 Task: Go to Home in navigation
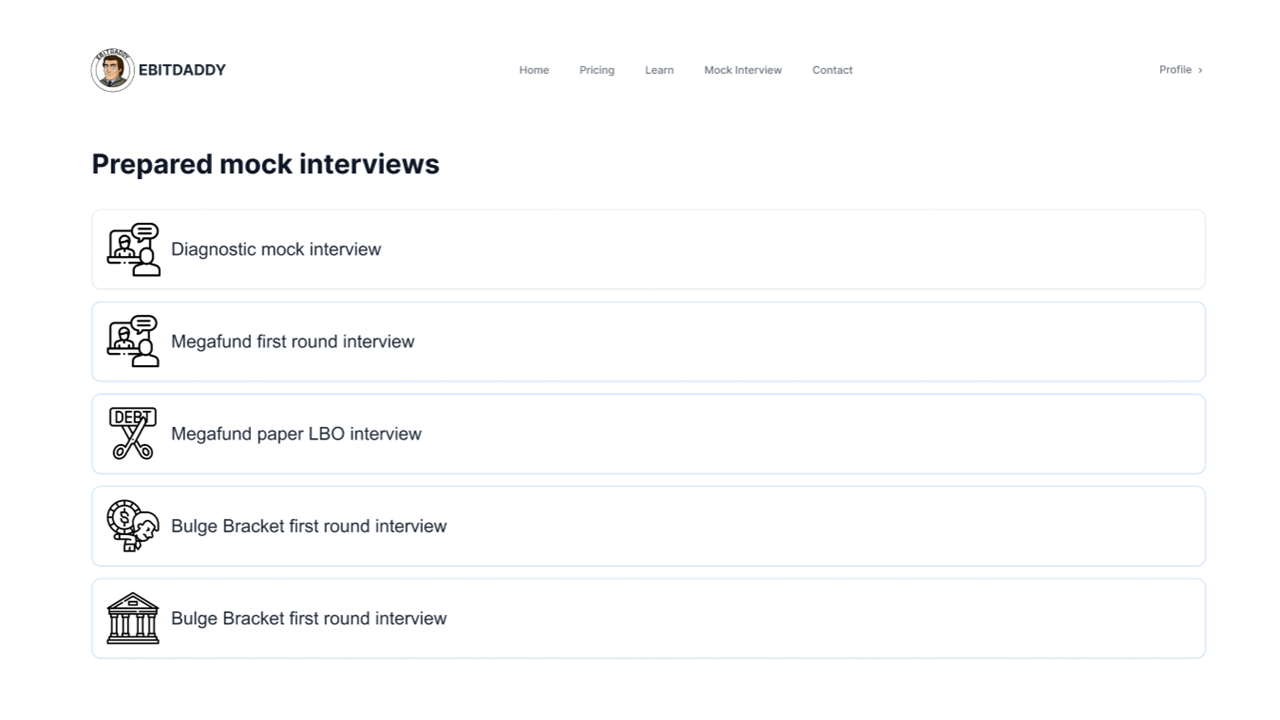534,70
